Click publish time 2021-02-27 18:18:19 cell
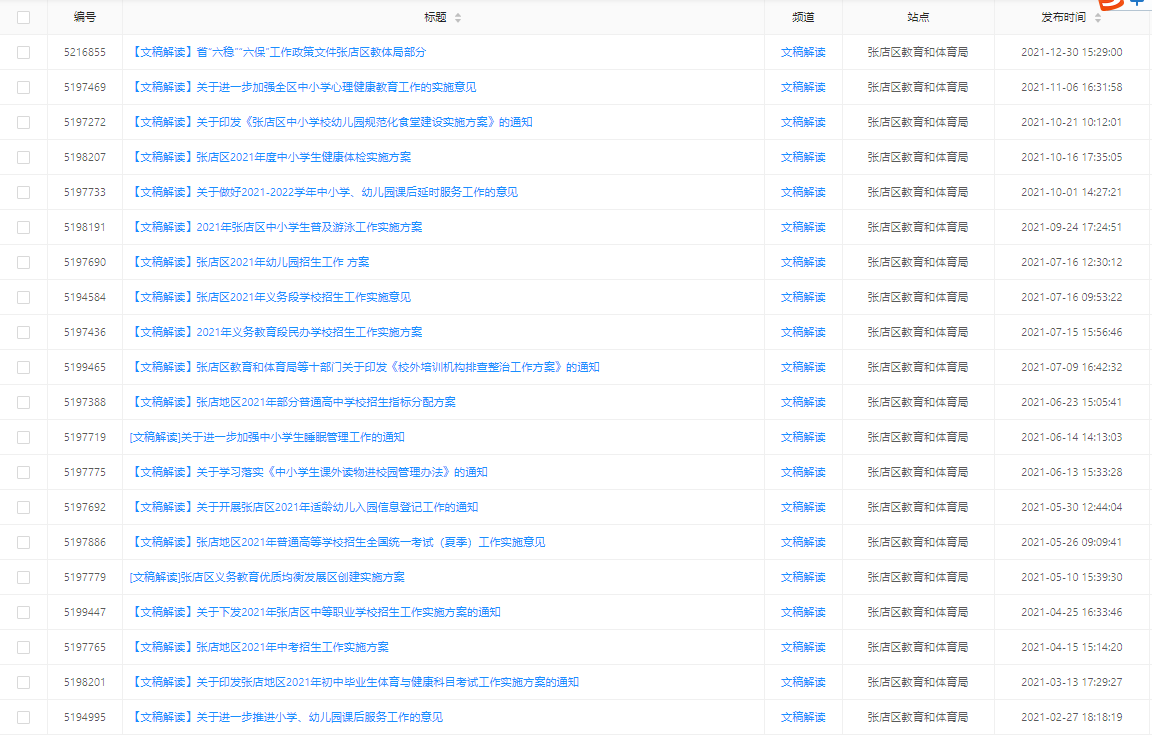The width and height of the screenshot is (1152, 735). click(1071, 717)
